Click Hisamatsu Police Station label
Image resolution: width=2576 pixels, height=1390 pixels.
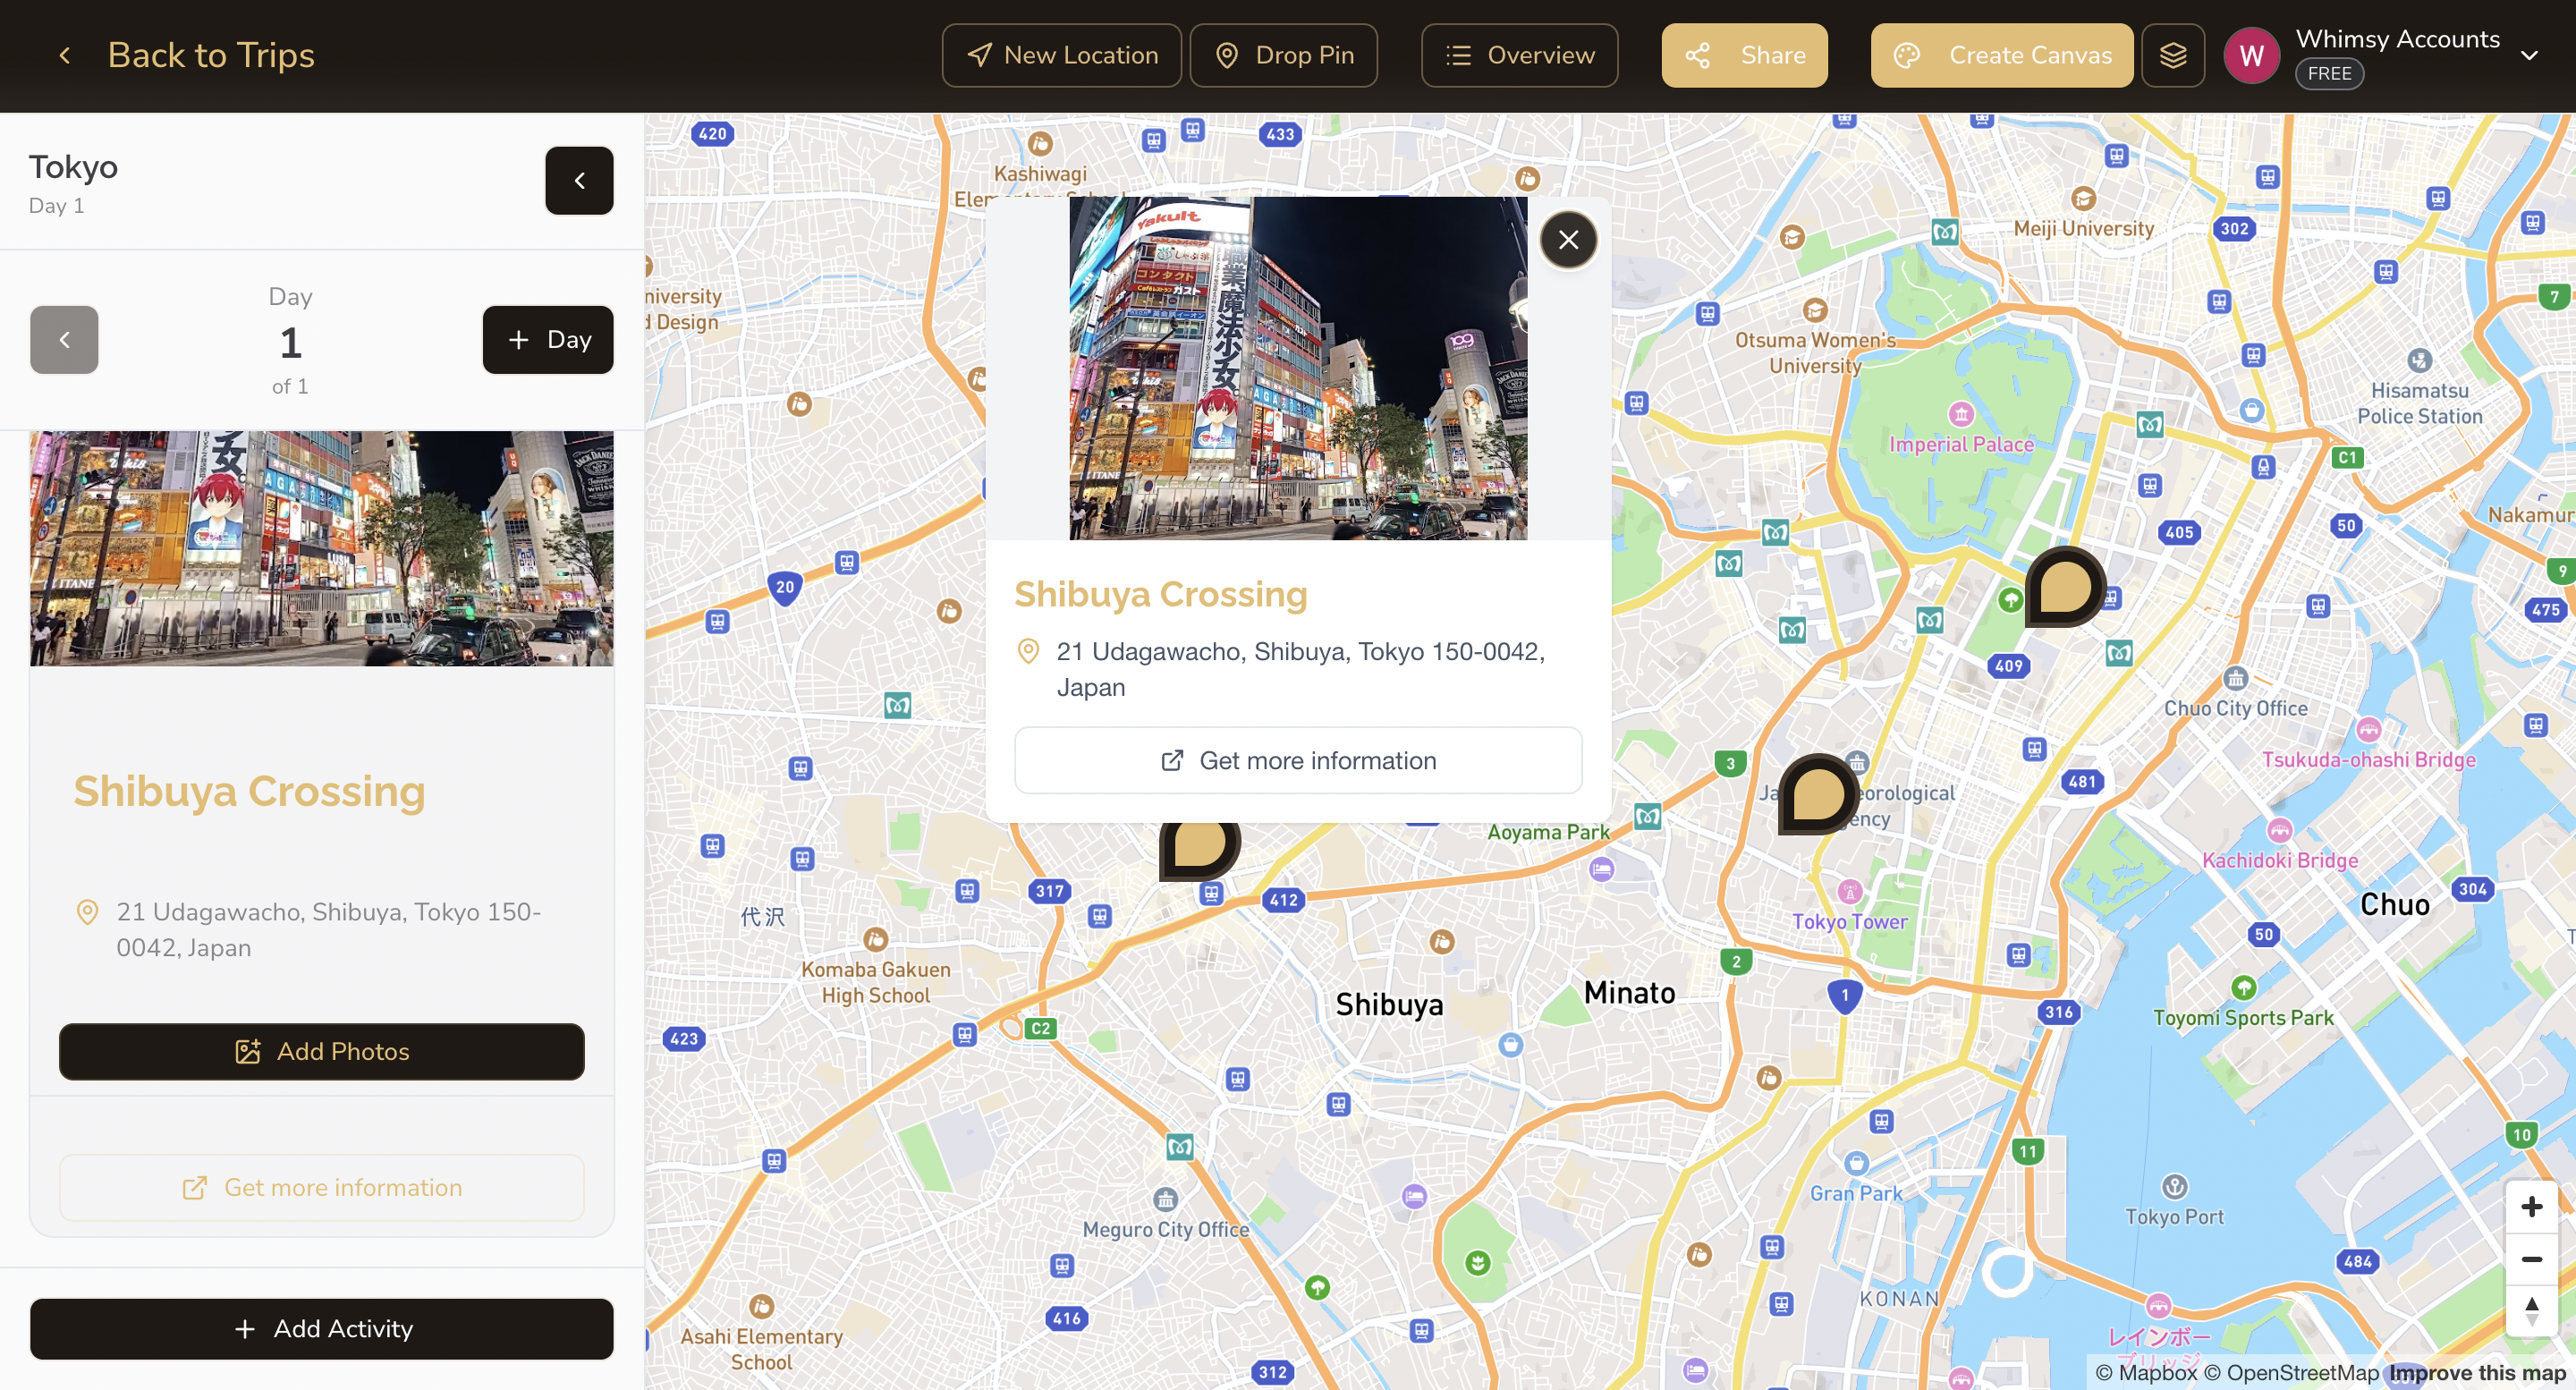click(x=2419, y=403)
